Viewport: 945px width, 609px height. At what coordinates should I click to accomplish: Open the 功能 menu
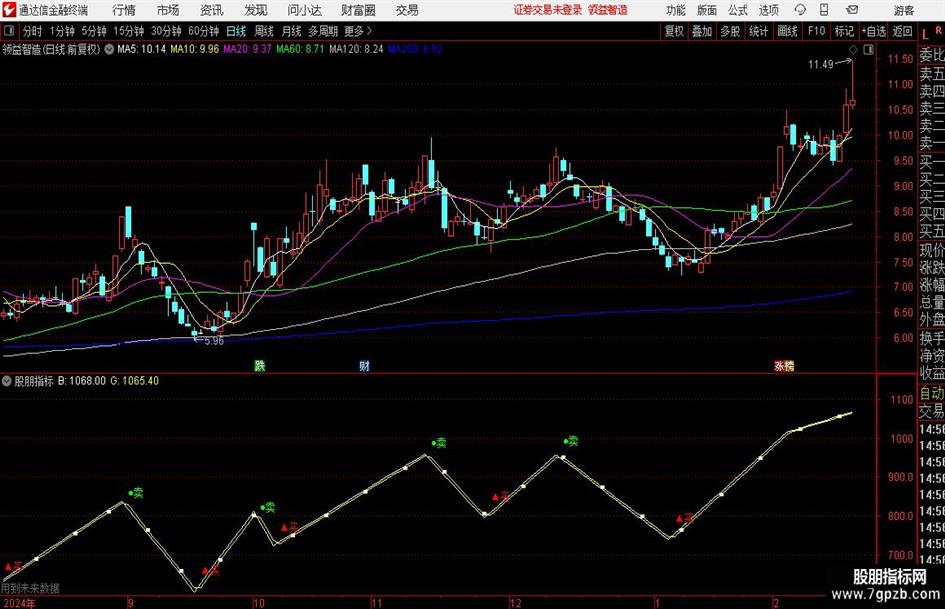[x=676, y=10]
